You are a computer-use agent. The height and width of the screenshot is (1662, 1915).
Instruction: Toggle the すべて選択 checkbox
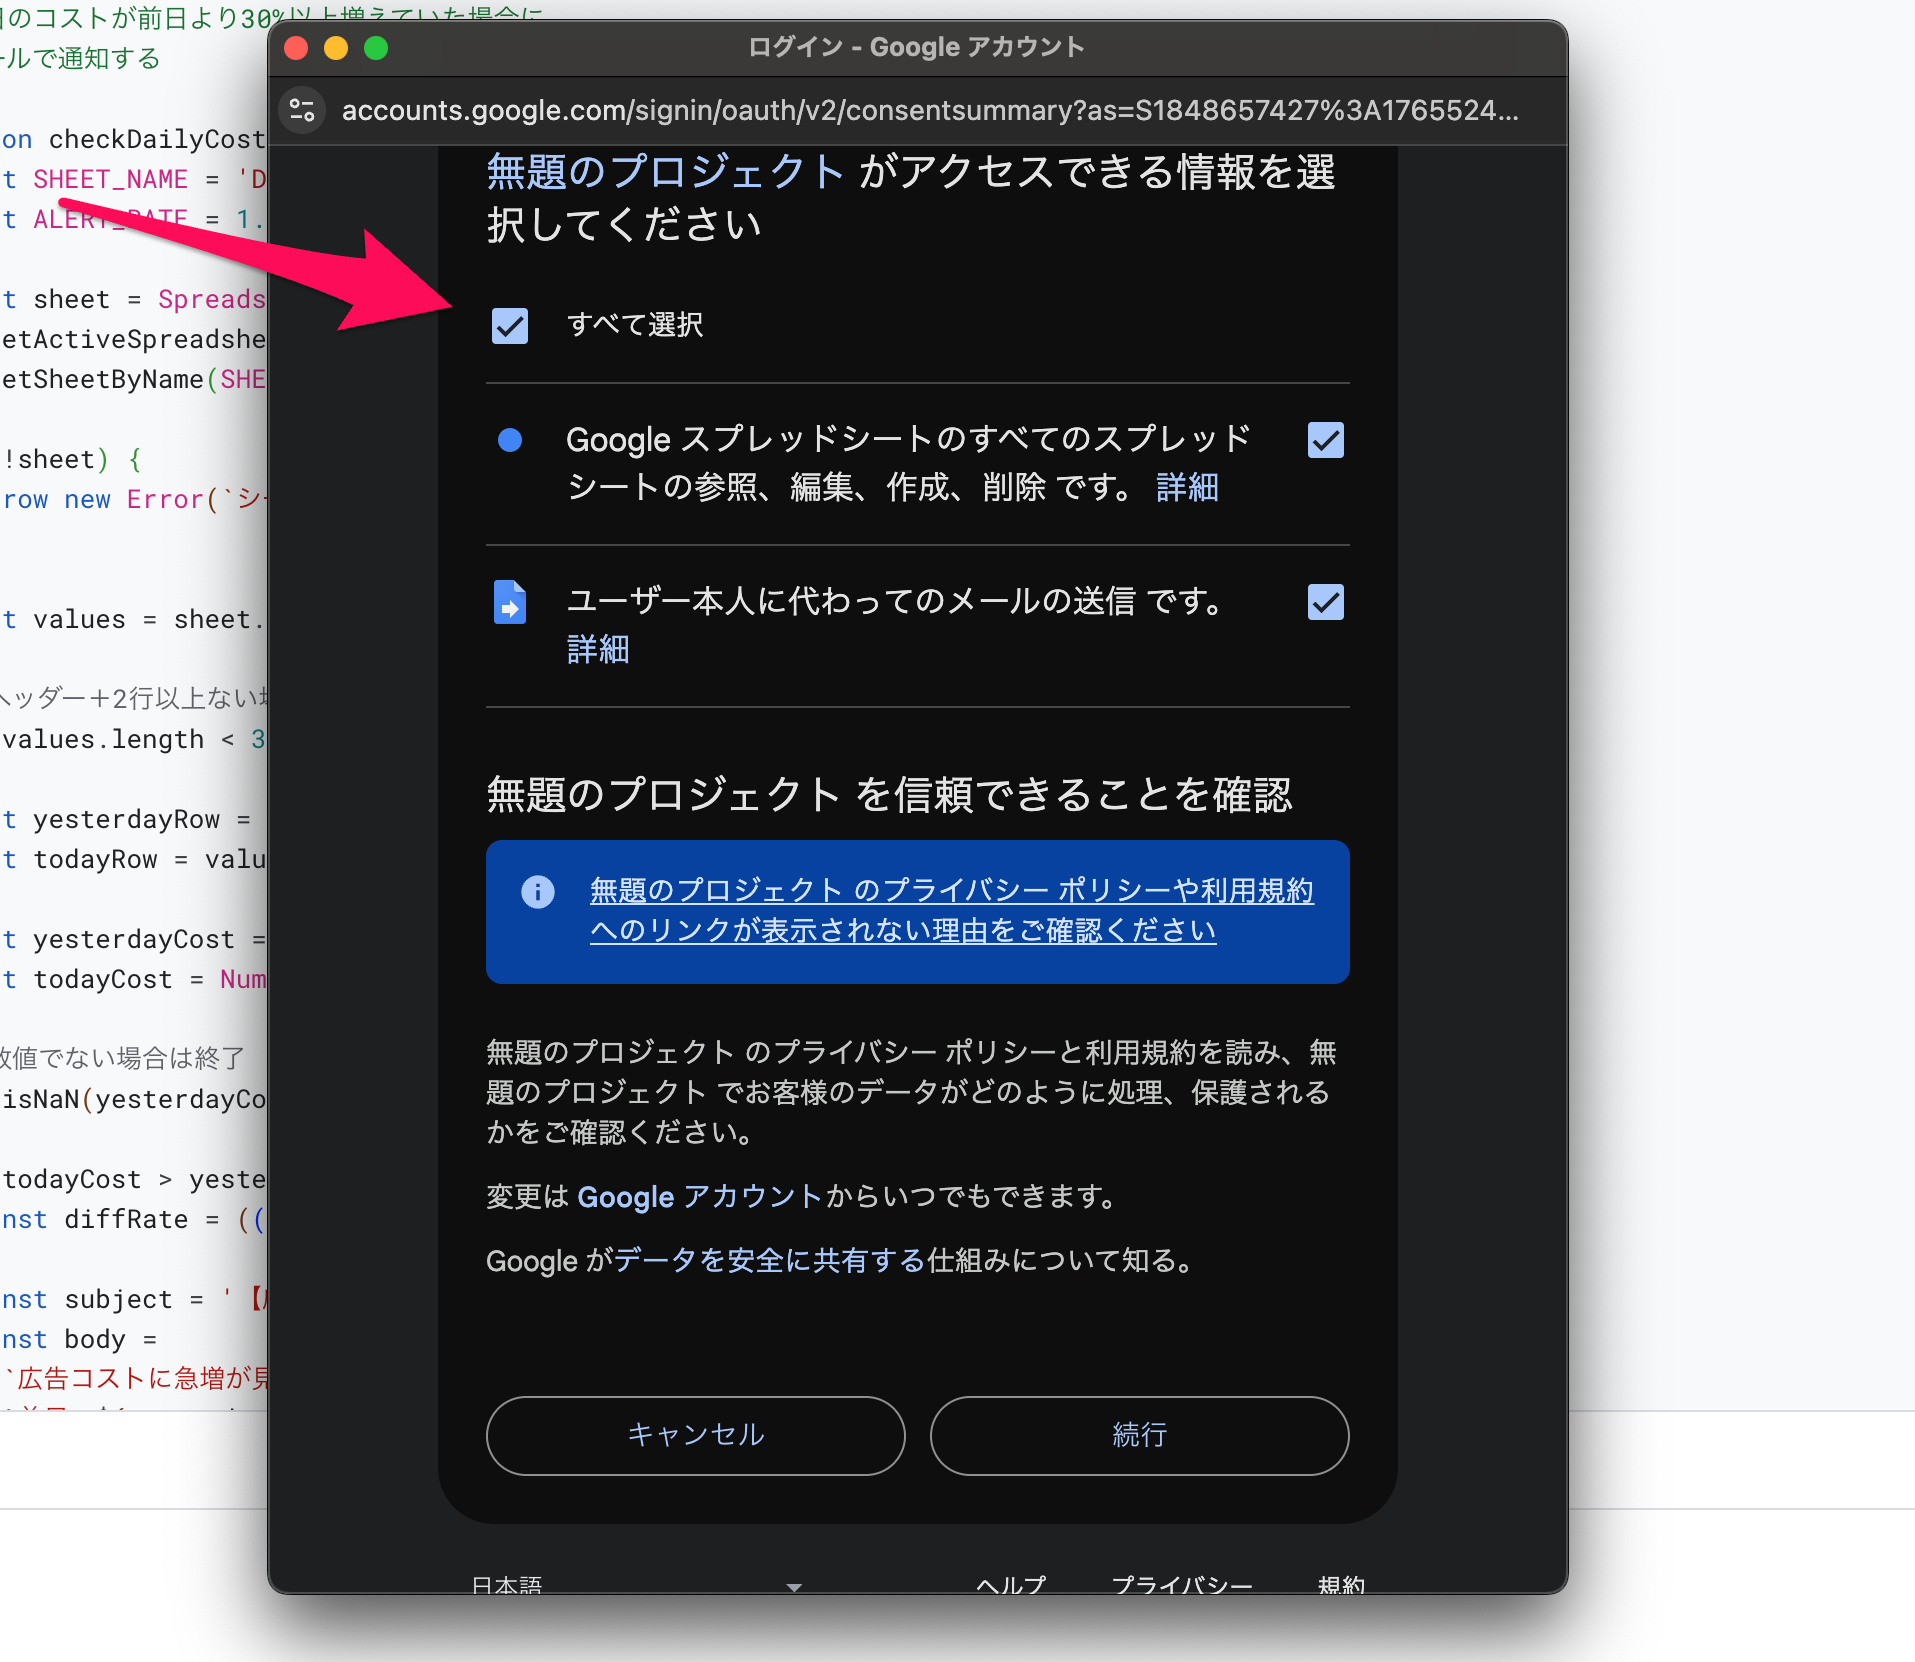point(510,325)
